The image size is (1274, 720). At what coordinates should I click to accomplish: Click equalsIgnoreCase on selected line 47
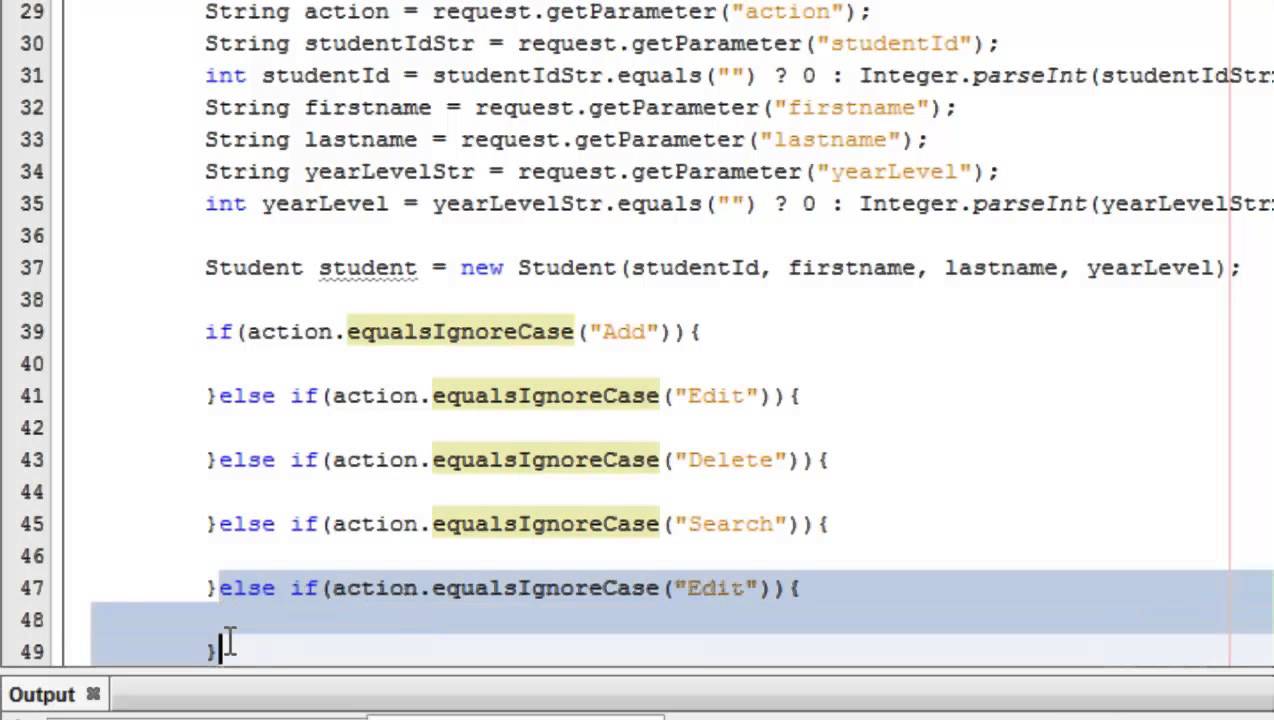(x=546, y=588)
